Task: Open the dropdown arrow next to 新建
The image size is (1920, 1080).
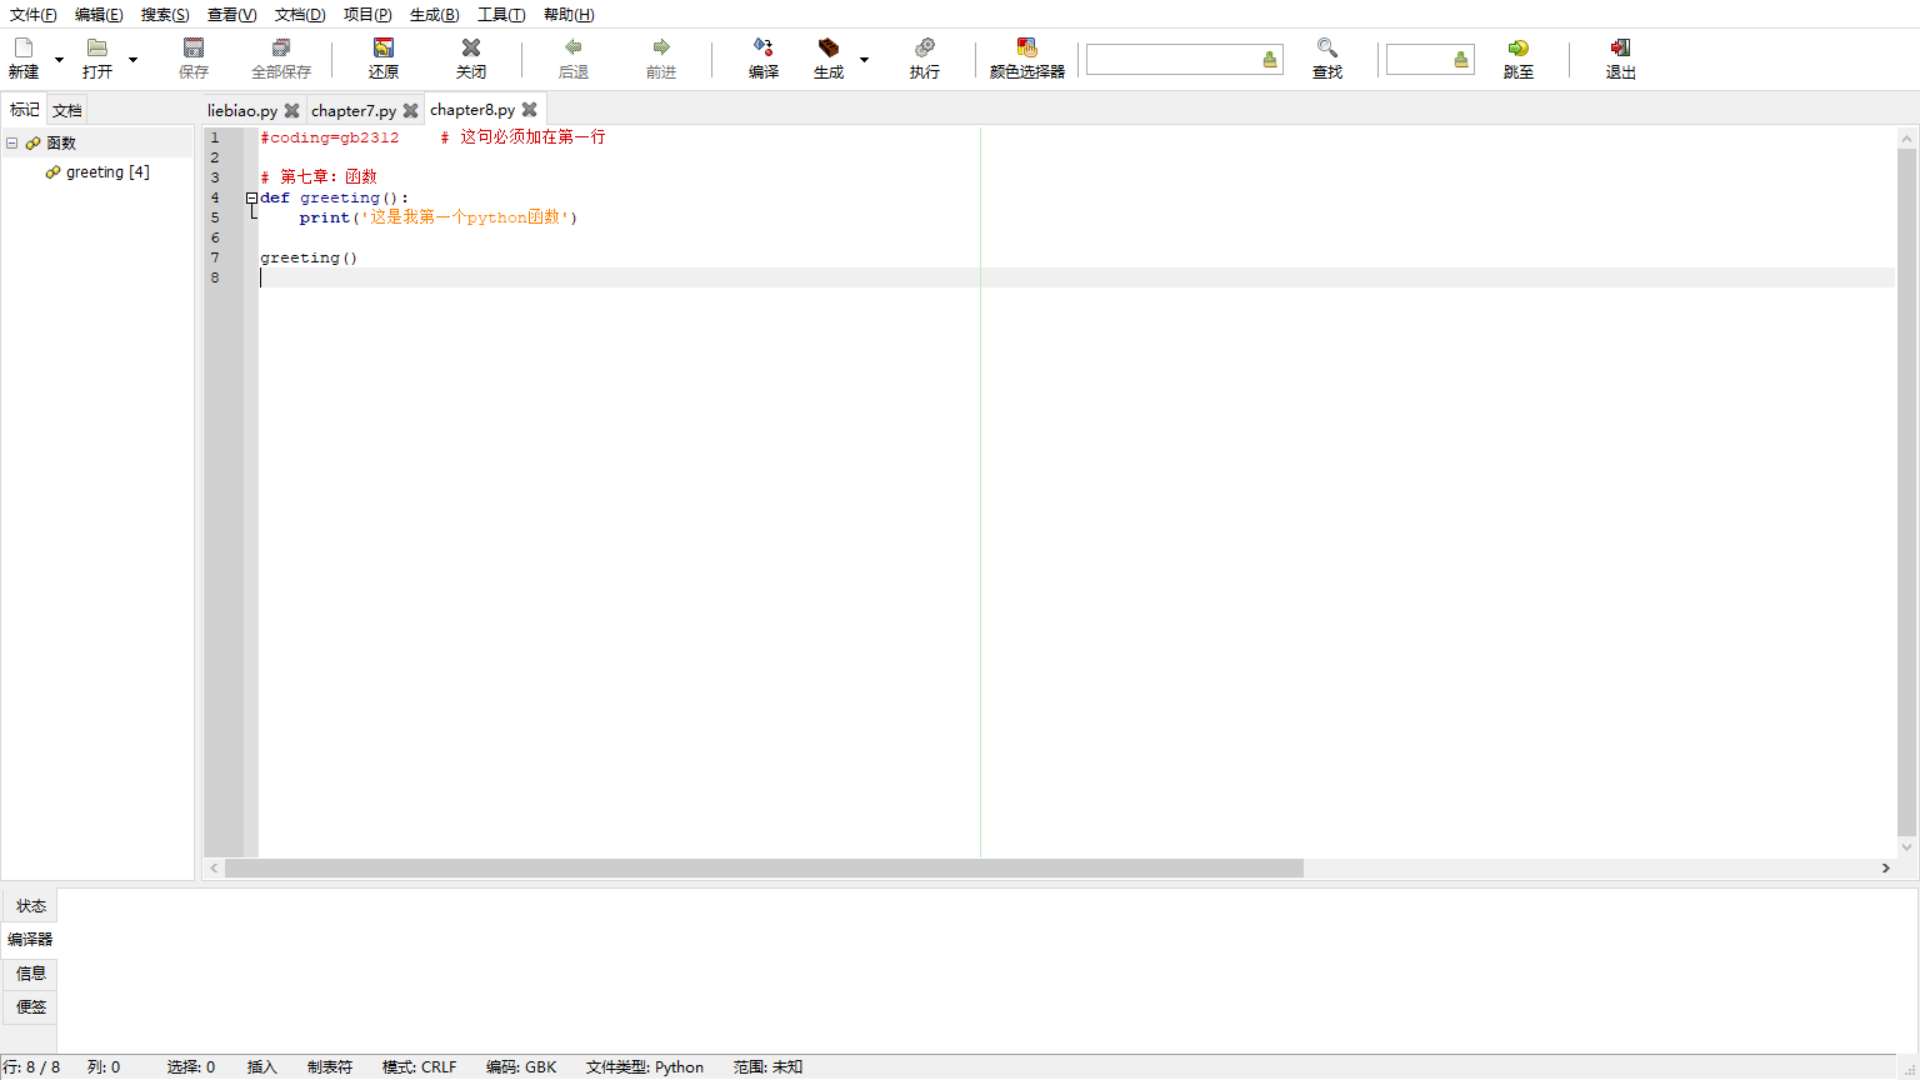Action: pyautogui.click(x=59, y=60)
